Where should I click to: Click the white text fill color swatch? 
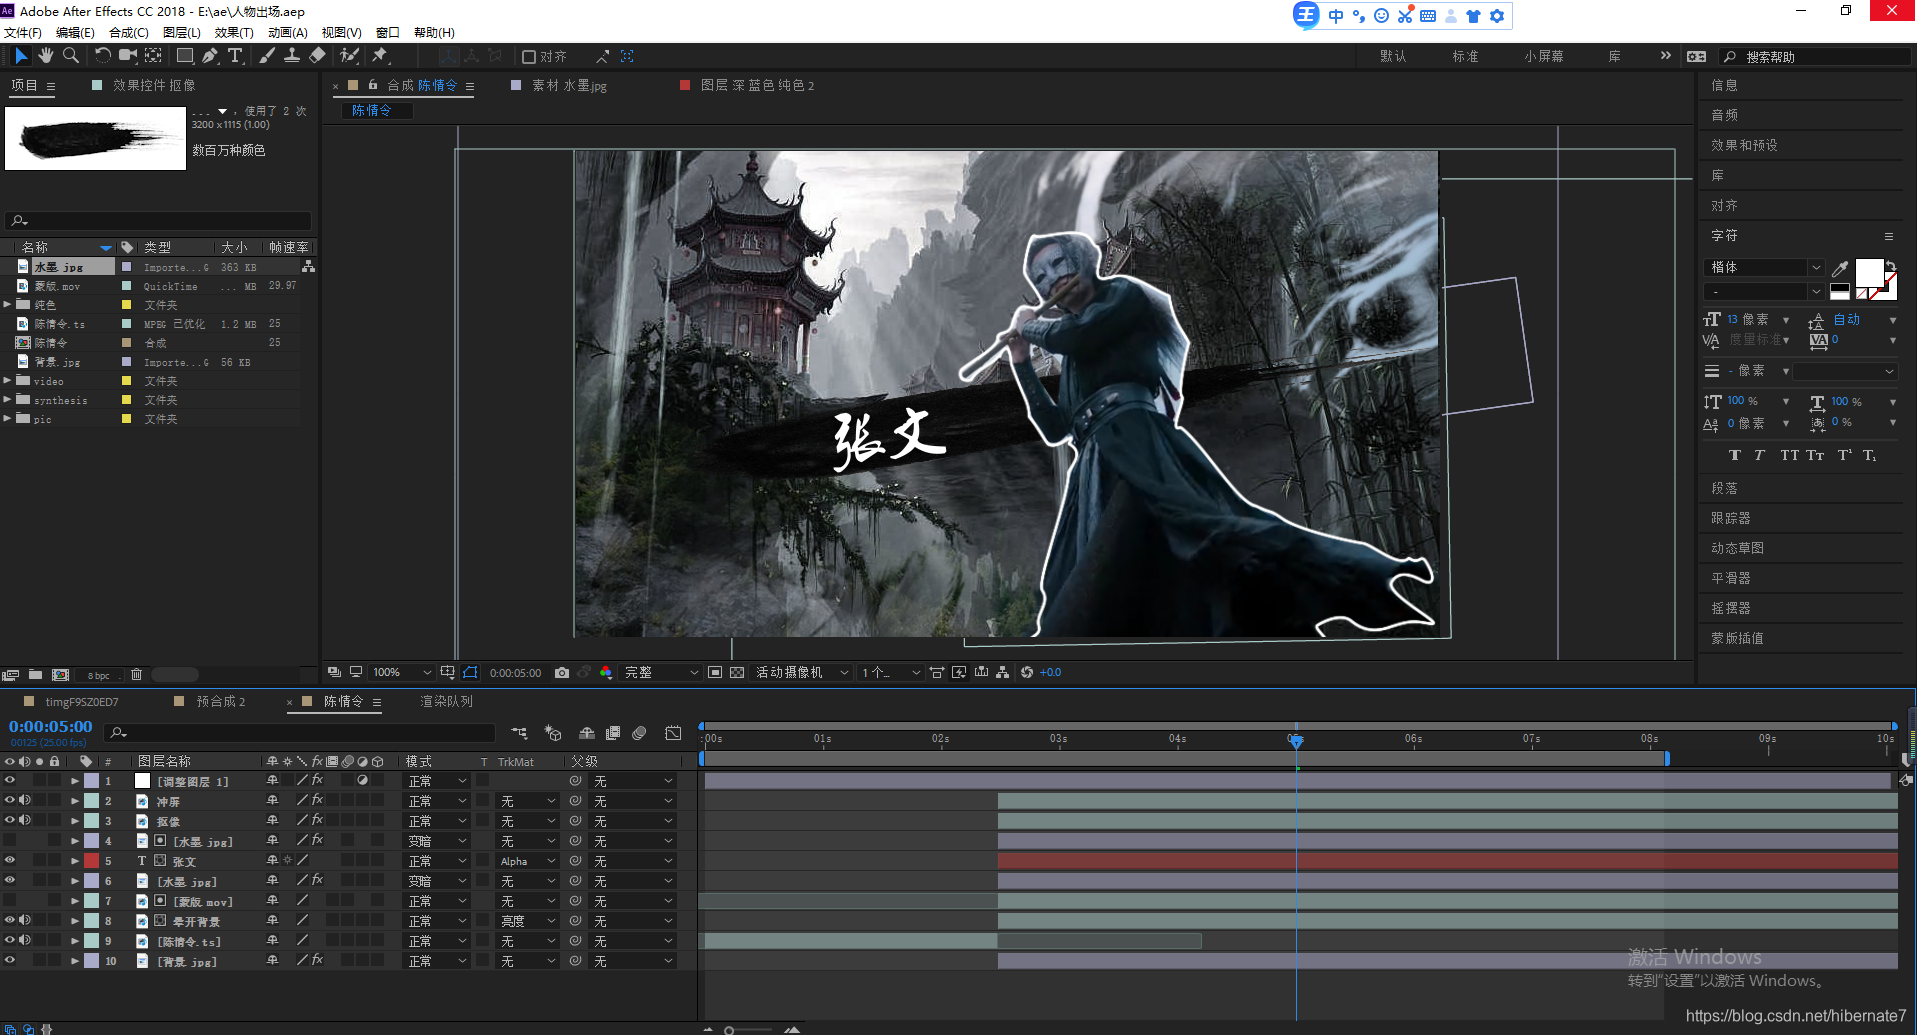pos(1869,273)
